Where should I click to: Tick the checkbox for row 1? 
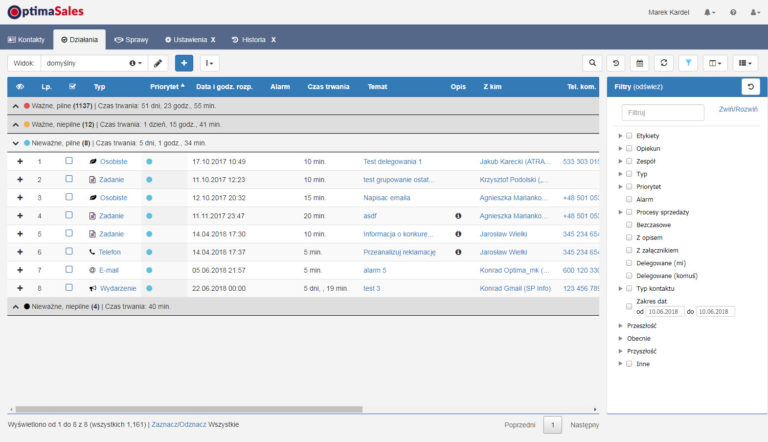pos(69,161)
